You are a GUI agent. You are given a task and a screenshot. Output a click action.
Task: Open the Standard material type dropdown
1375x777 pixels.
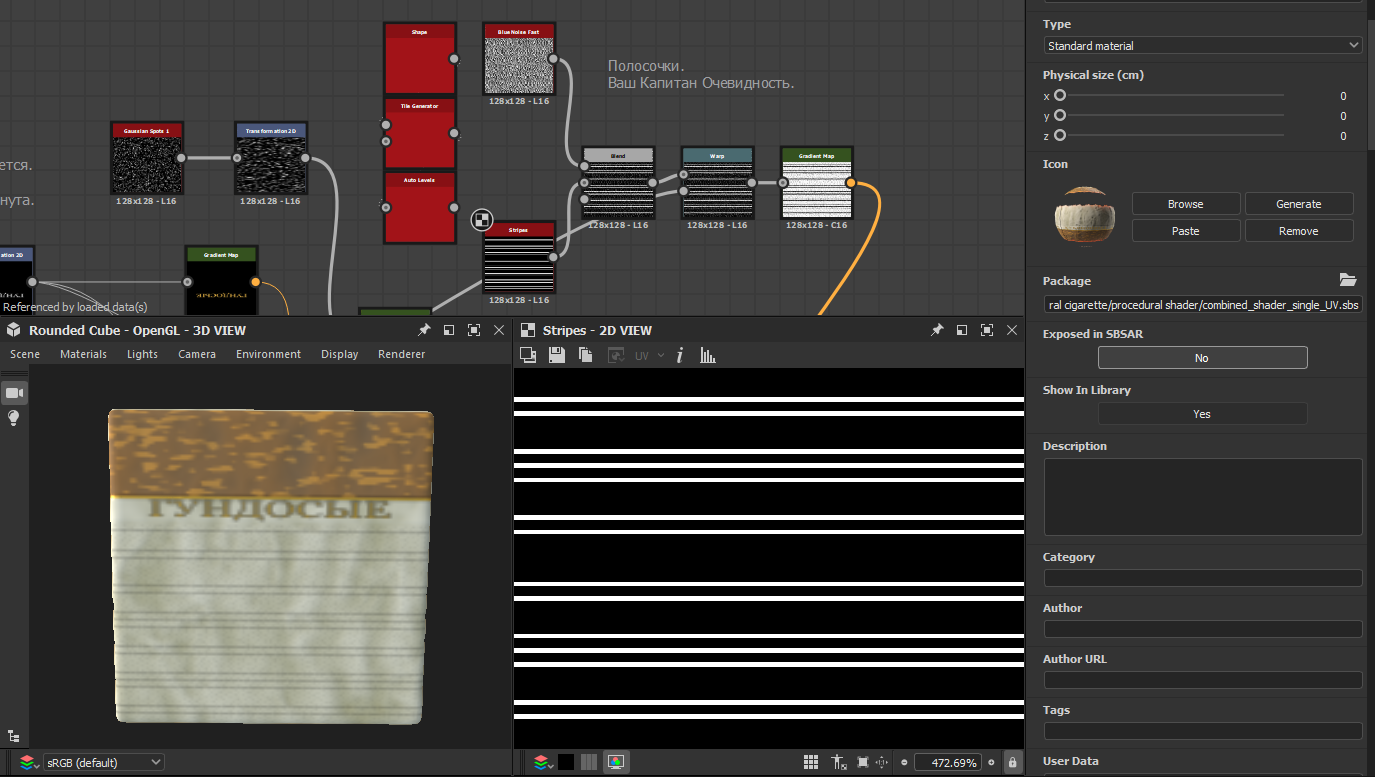click(x=1202, y=46)
